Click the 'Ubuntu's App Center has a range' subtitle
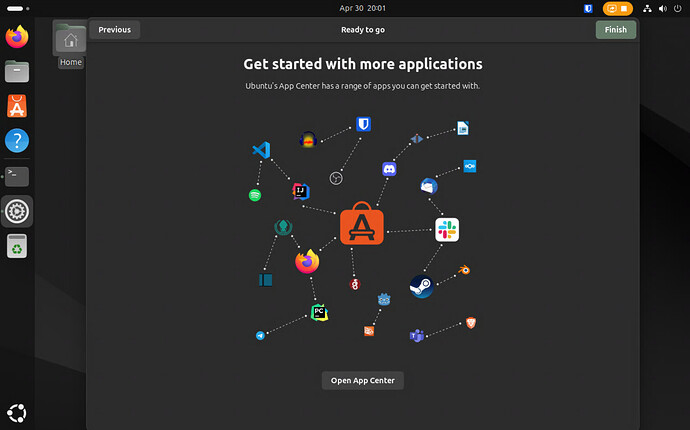 pos(363,86)
